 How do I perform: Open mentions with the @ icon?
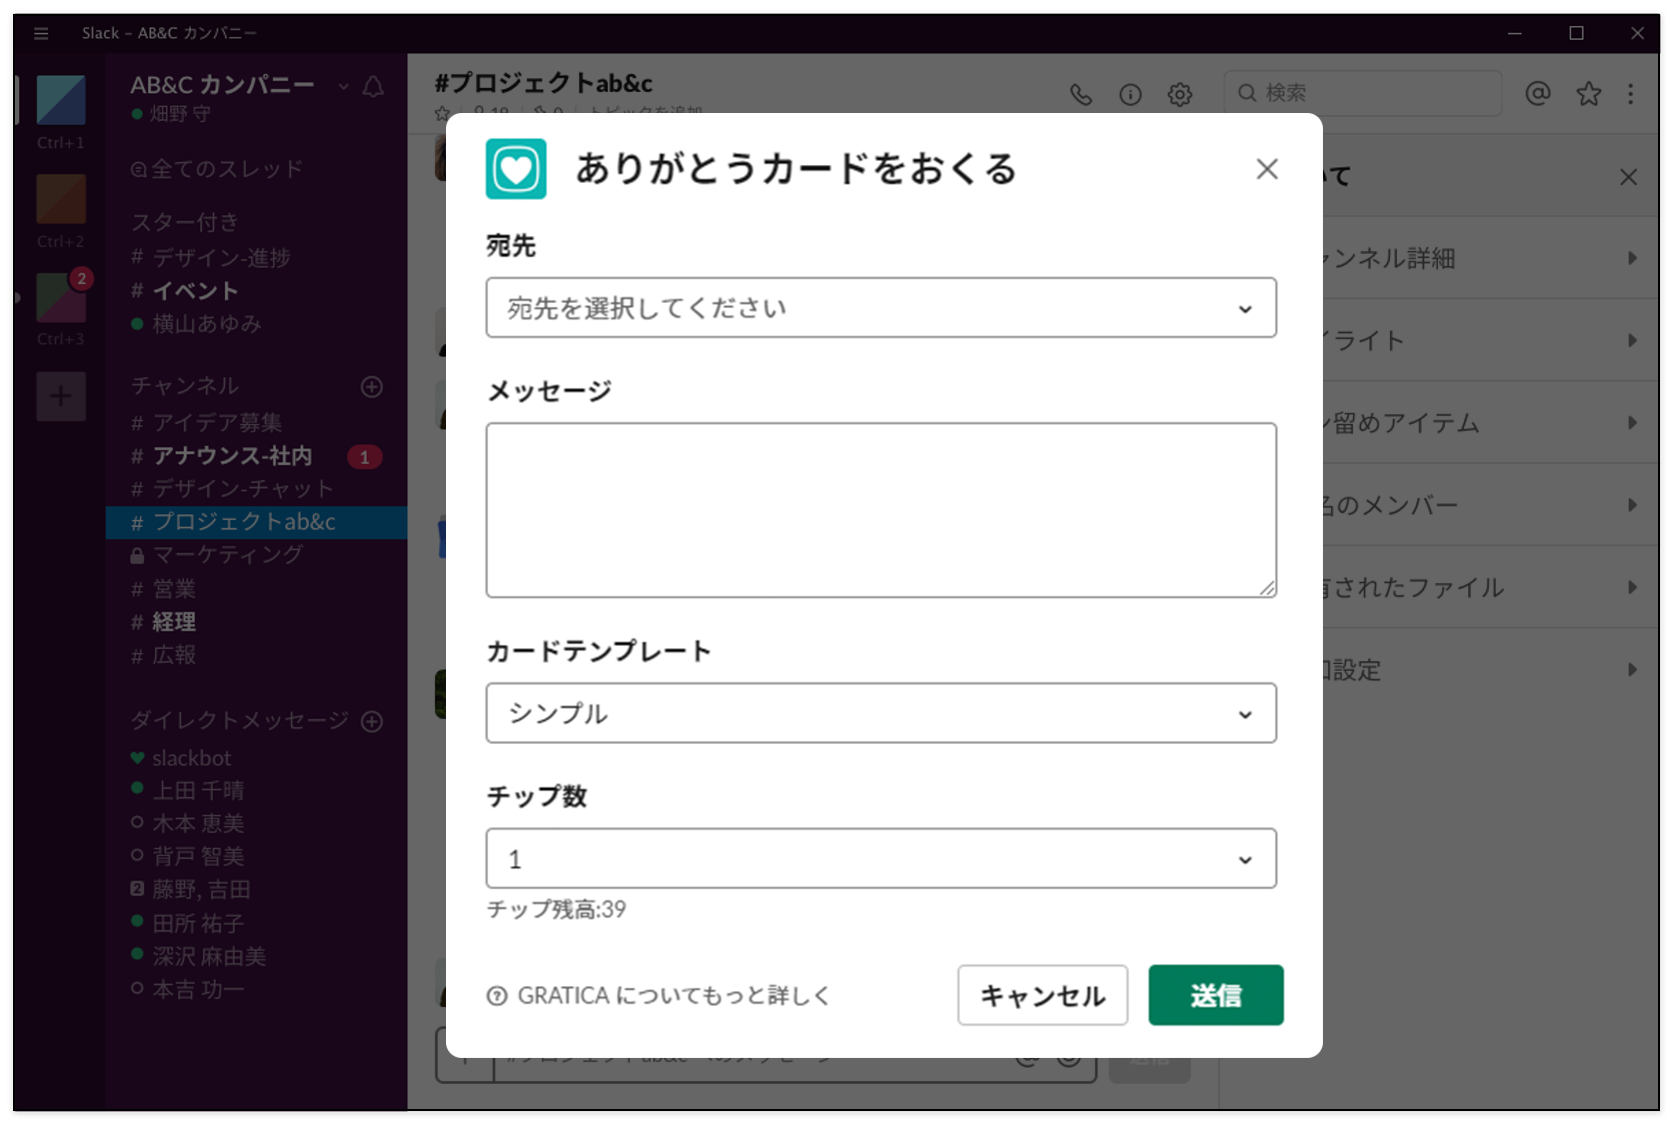(x=1538, y=93)
